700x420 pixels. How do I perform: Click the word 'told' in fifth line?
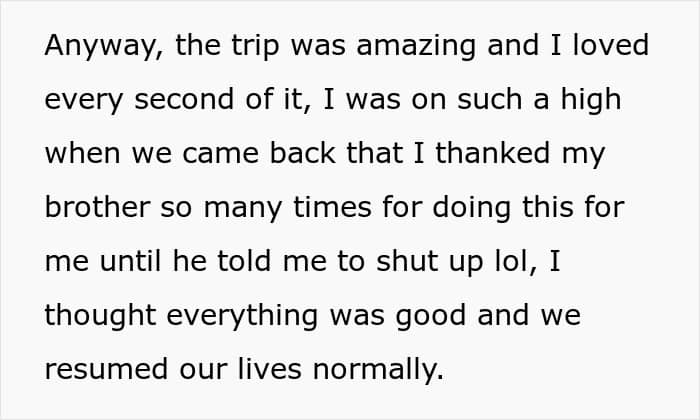(x=244, y=261)
